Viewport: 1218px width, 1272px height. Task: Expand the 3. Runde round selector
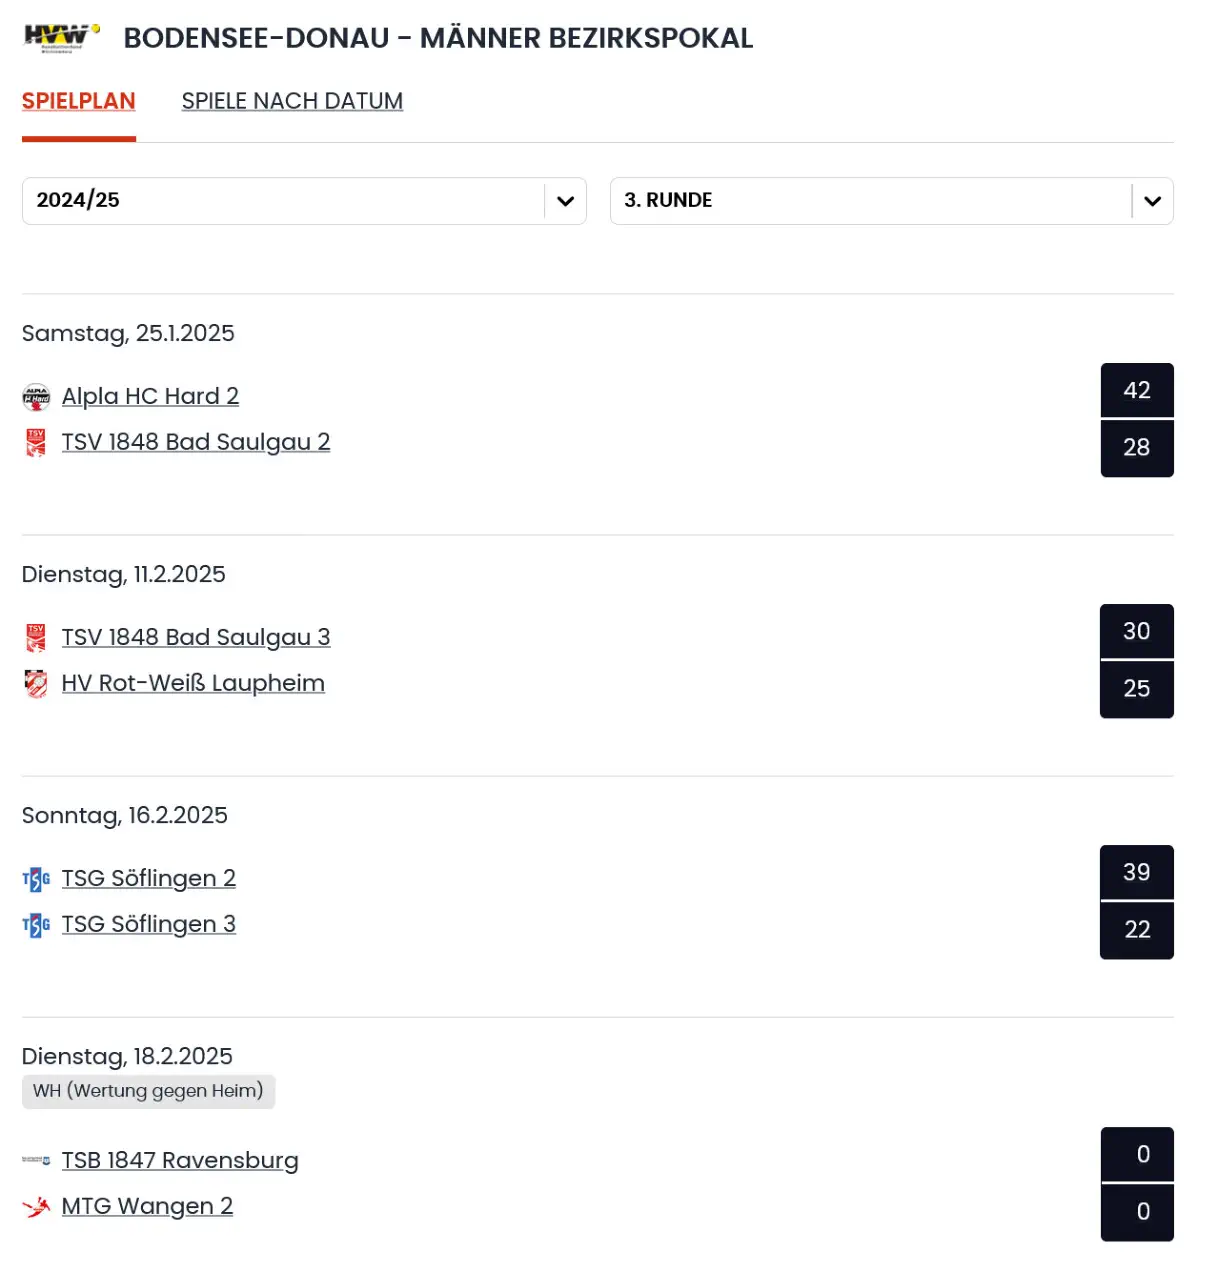(870, 201)
